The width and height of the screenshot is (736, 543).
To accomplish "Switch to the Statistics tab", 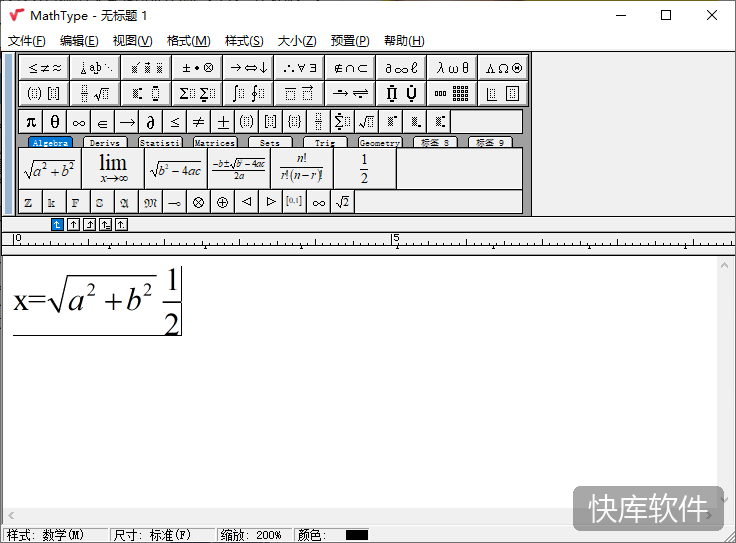I will pyautogui.click(x=160, y=143).
